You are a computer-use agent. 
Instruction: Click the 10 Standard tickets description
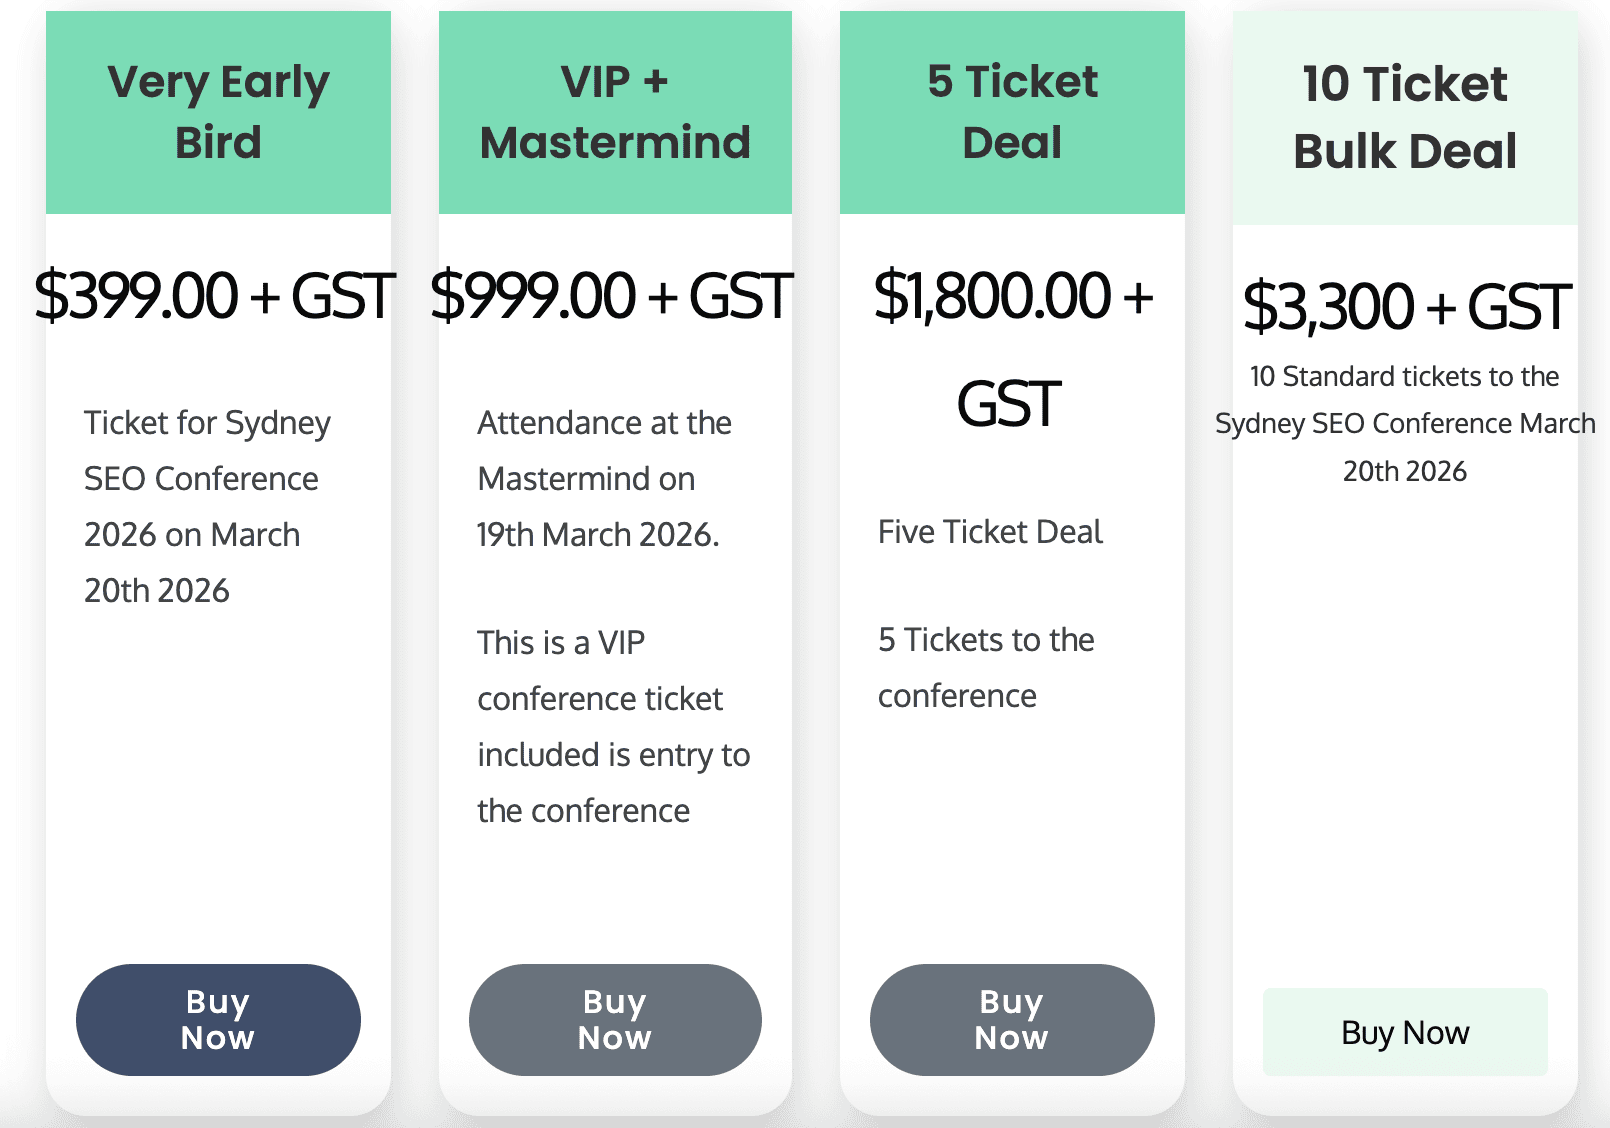1404,423
